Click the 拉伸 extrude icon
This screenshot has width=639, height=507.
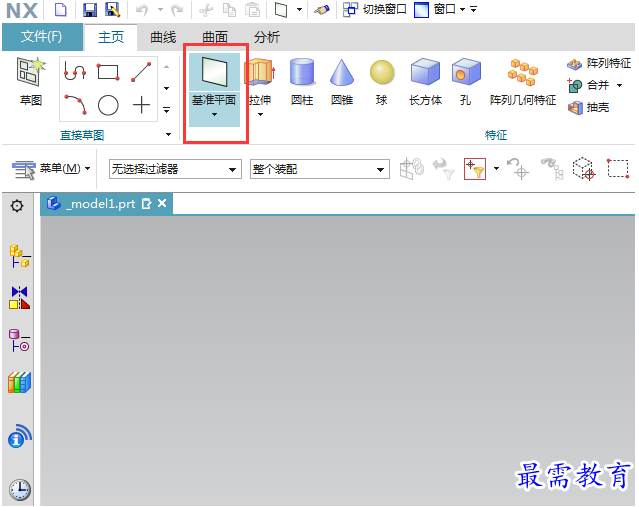click(260, 73)
